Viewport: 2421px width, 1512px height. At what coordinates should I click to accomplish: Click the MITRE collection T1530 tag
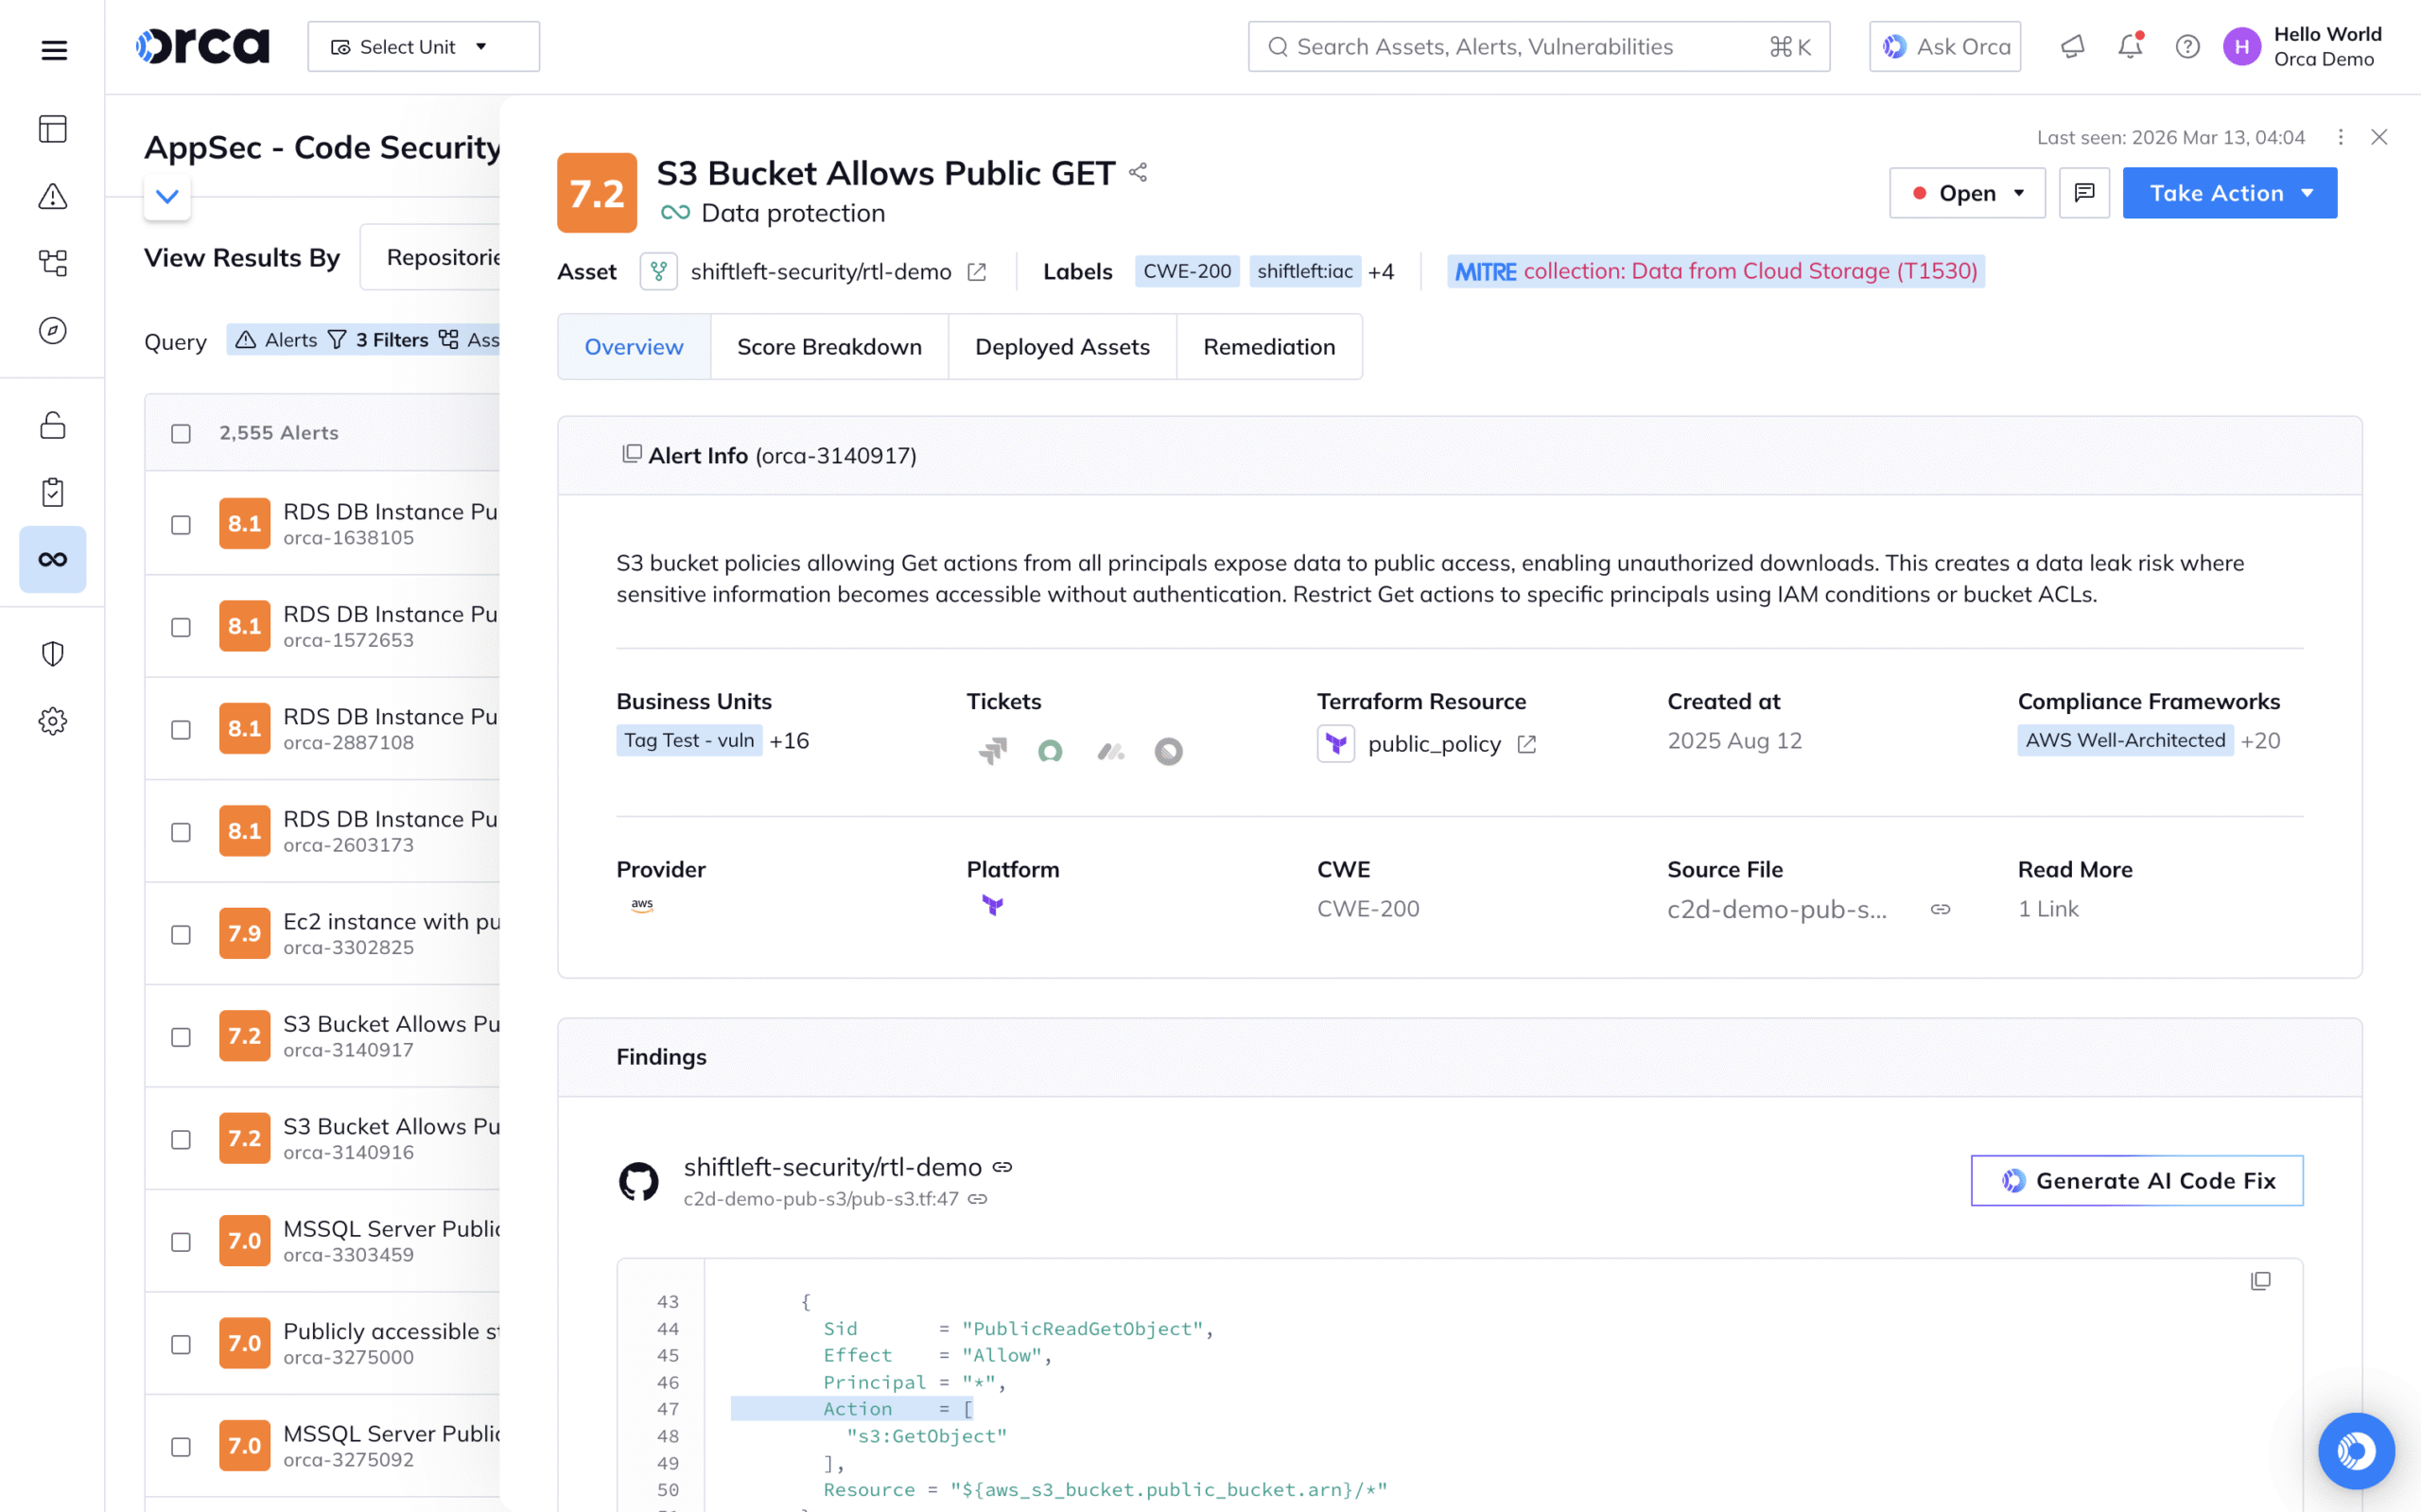coord(1715,271)
